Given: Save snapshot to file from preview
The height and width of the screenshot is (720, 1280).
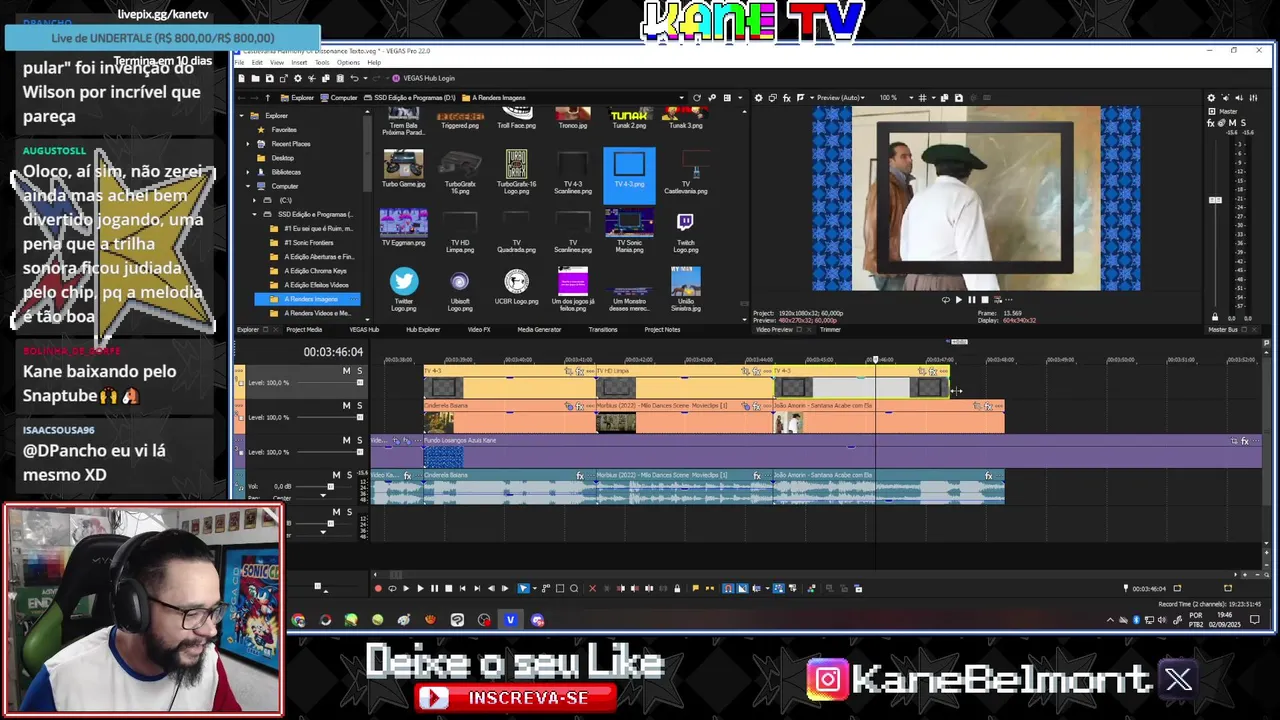Looking at the screenshot, I should click(x=958, y=98).
